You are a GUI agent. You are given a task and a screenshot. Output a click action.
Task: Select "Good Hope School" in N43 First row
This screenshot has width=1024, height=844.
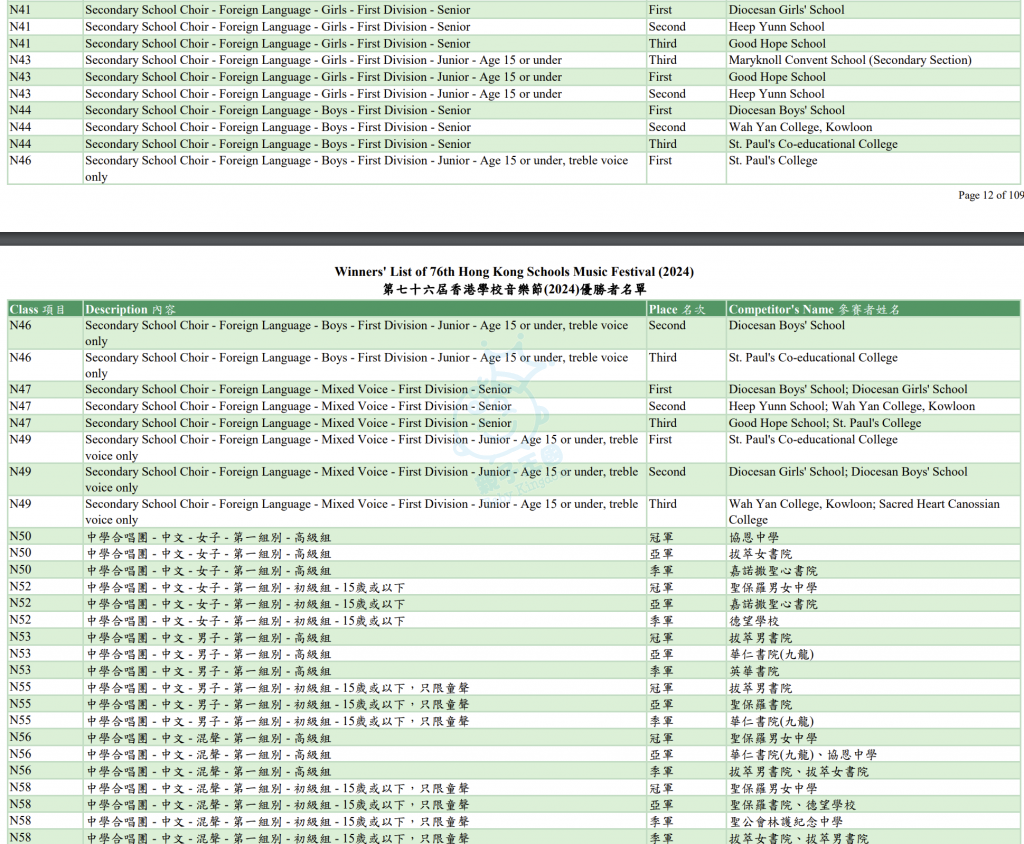777,77
